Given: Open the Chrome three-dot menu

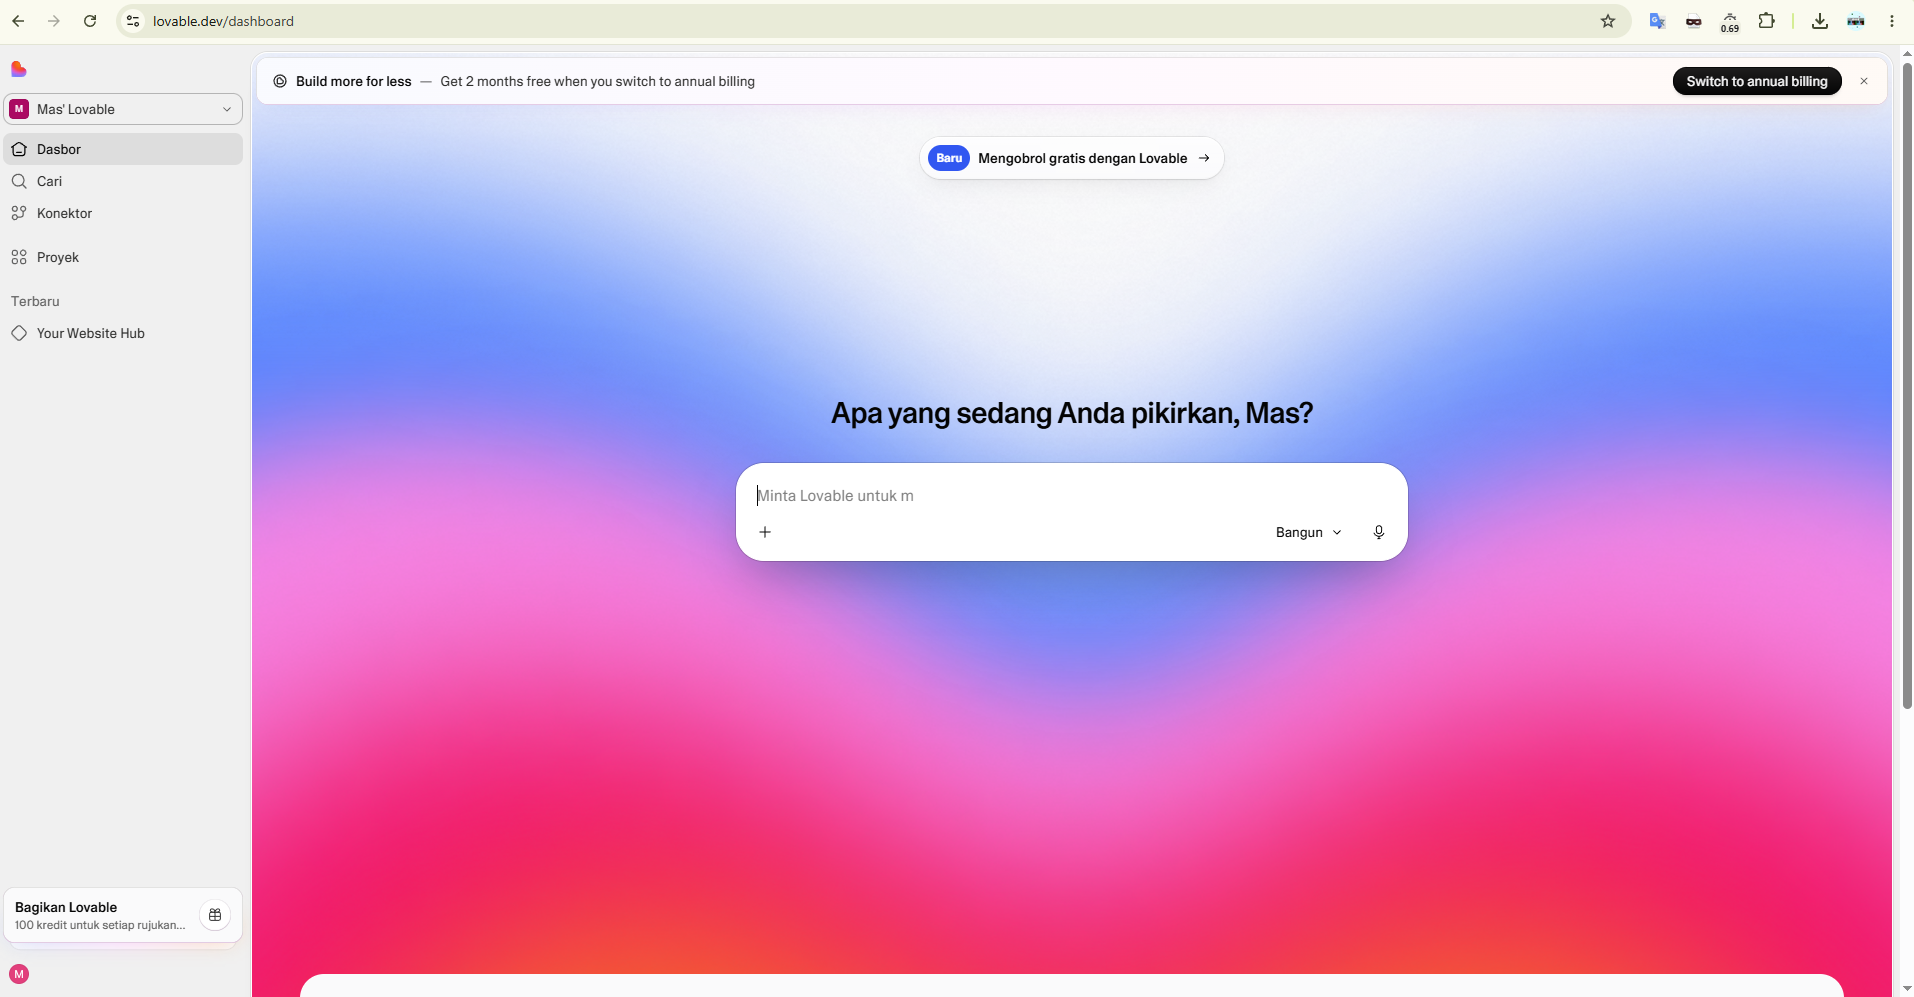Looking at the screenshot, I should point(1892,21).
